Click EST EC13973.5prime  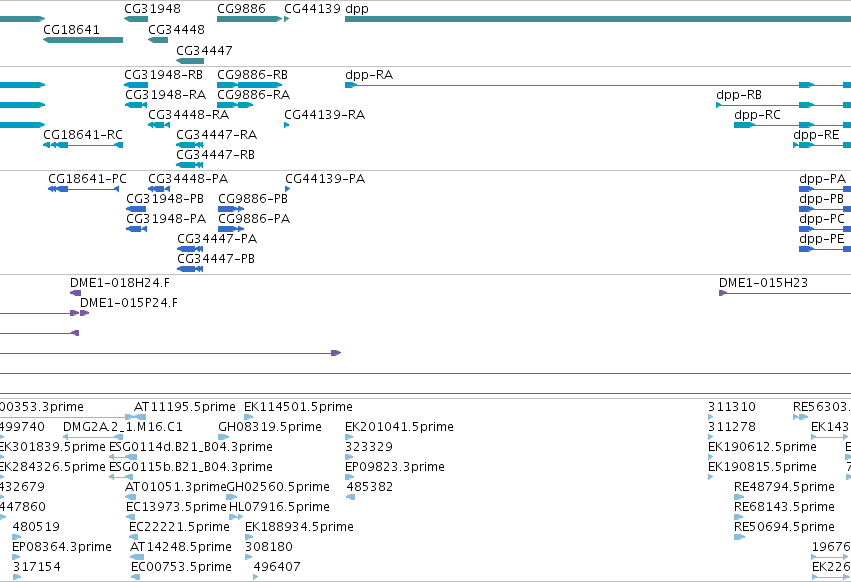click(x=176, y=507)
